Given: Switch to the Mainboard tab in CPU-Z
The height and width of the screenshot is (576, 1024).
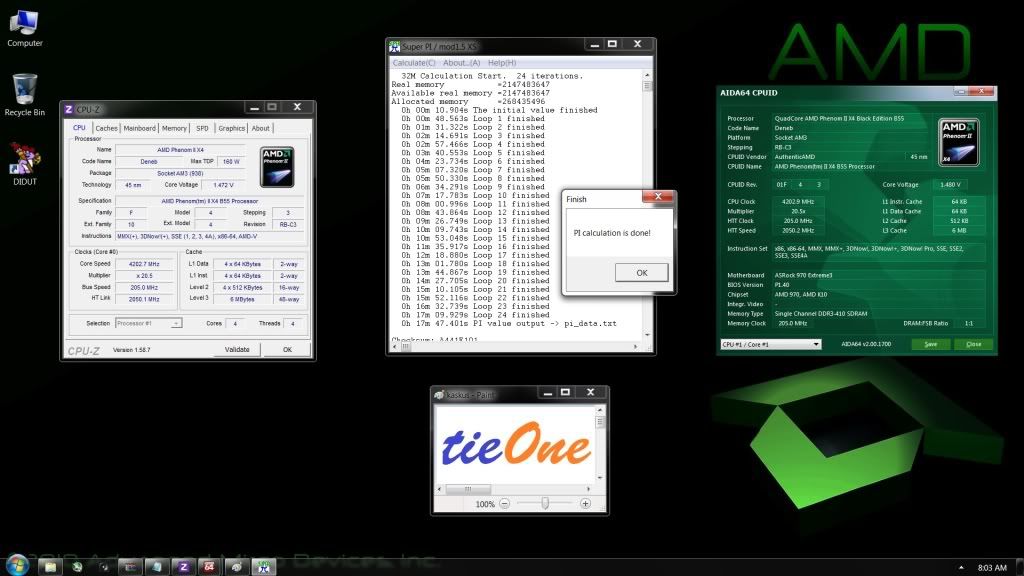Looking at the screenshot, I should click(x=140, y=129).
